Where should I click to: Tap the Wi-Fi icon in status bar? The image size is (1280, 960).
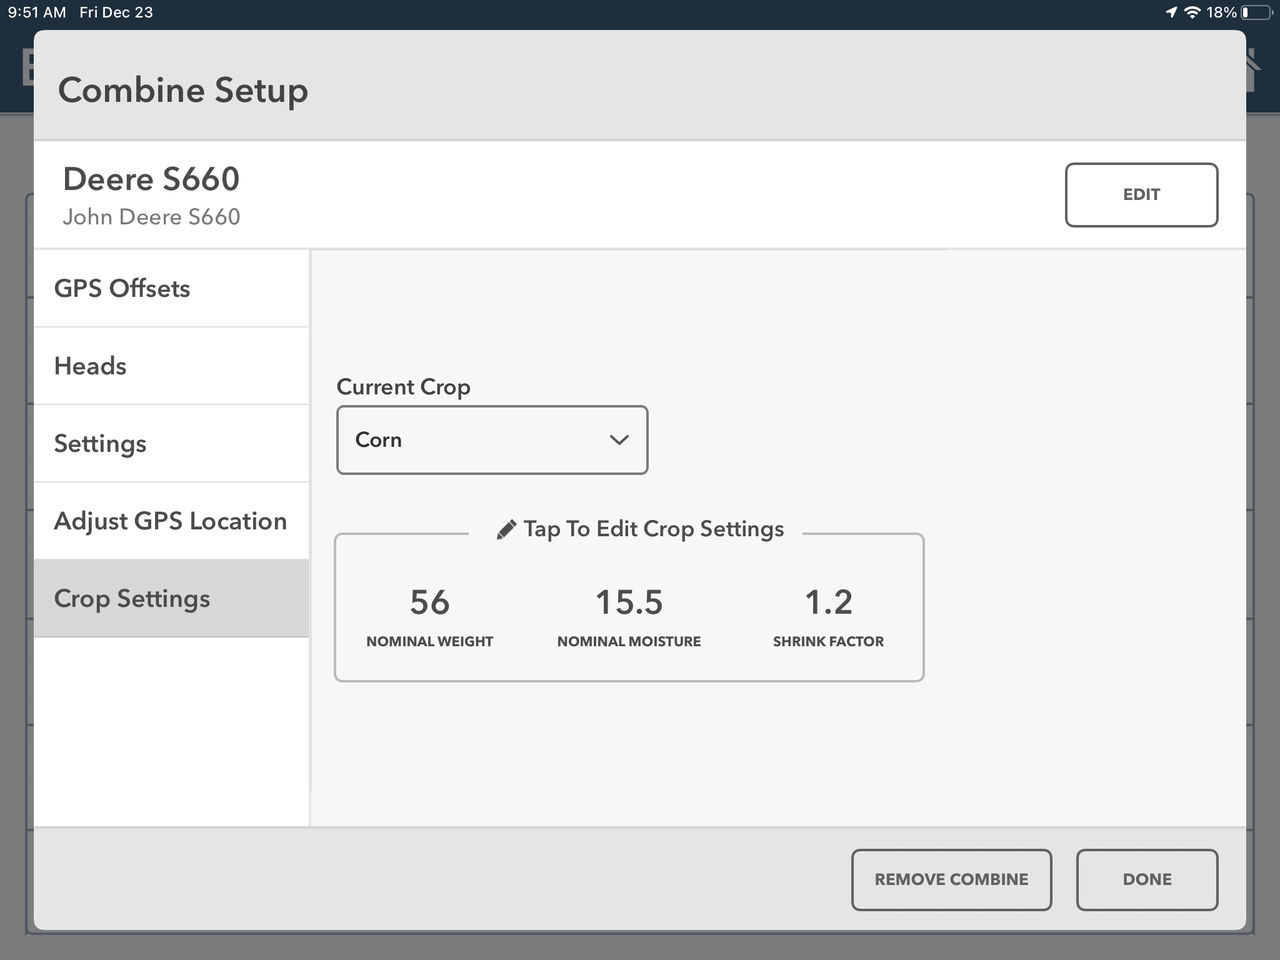(x=1192, y=12)
